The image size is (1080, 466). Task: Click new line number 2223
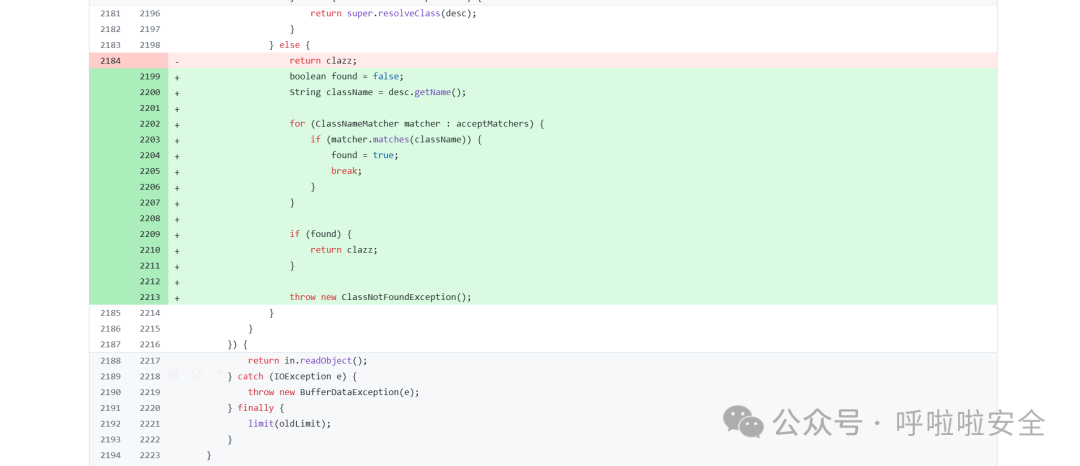(x=149, y=455)
